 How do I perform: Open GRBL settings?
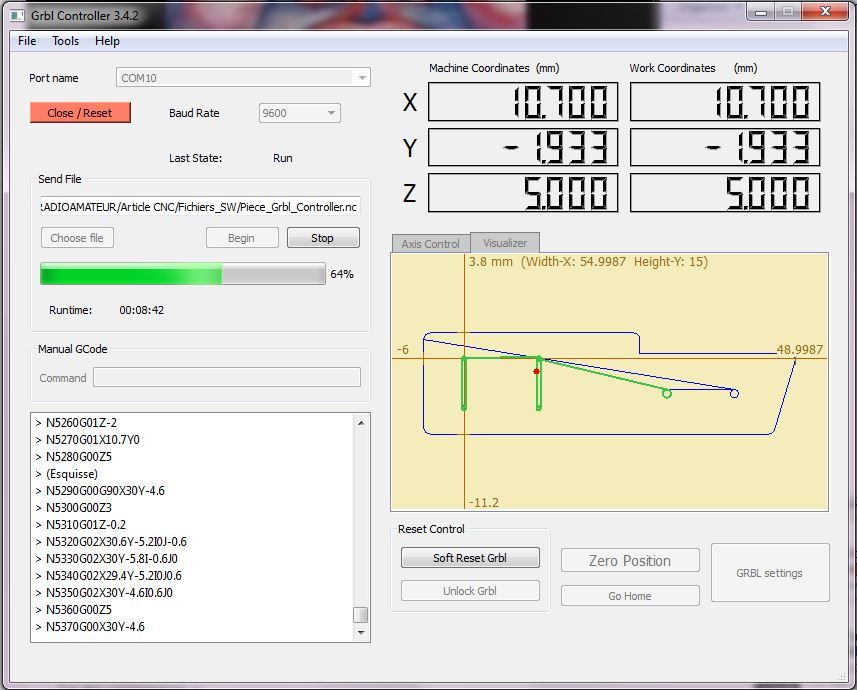(x=770, y=573)
